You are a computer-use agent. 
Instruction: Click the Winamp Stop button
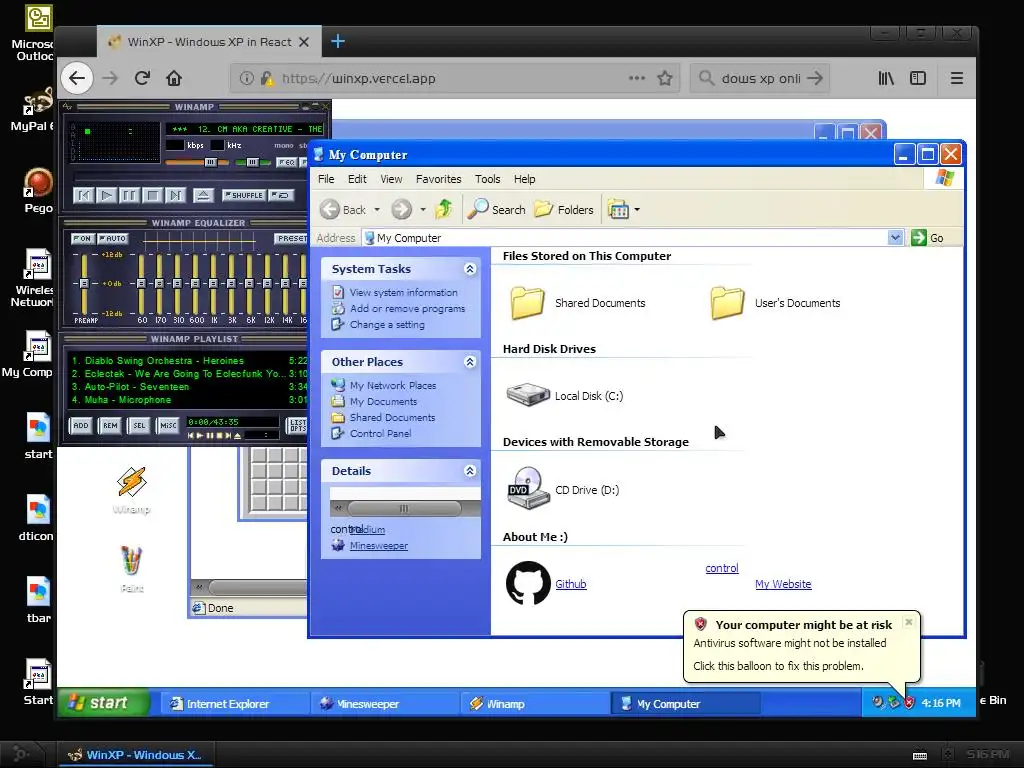click(152, 195)
